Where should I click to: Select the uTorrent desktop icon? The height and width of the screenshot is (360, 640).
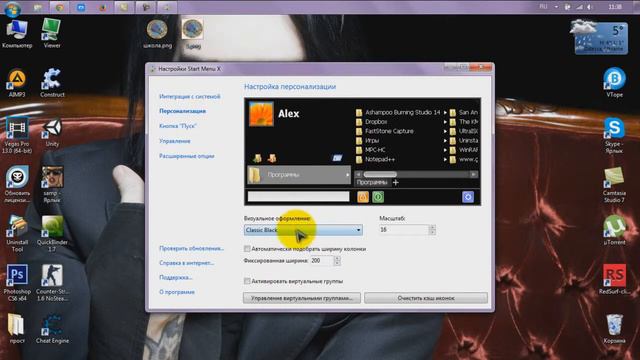[614, 231]
